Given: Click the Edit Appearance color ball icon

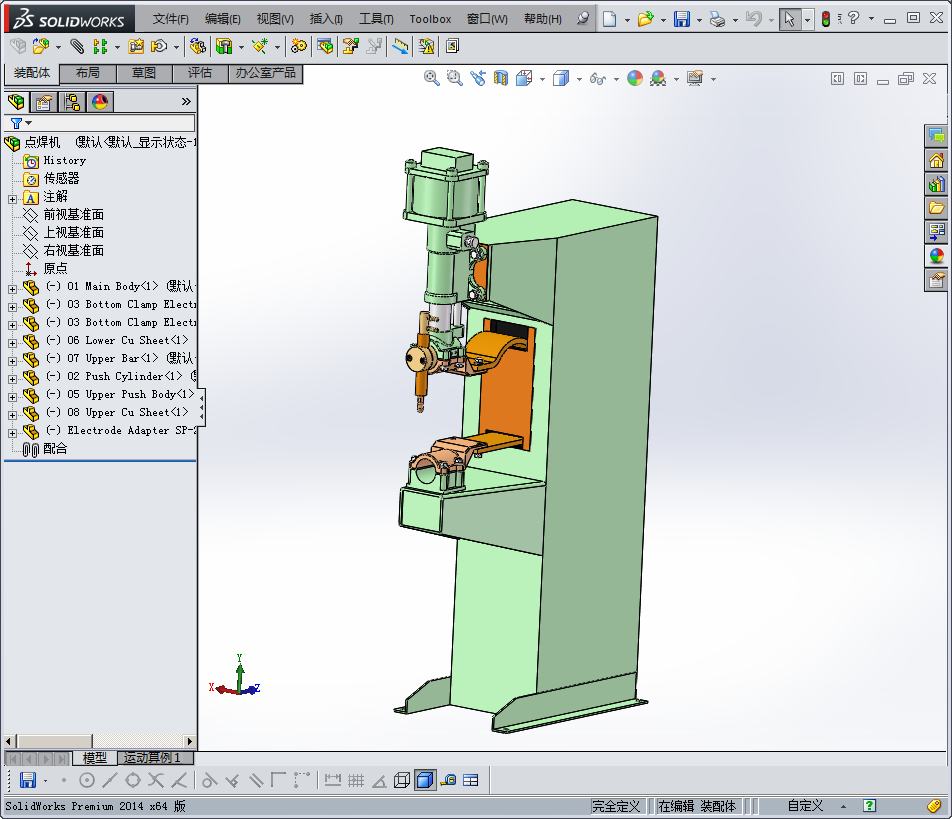Looking at the screenshot, I should pos(635,78).
